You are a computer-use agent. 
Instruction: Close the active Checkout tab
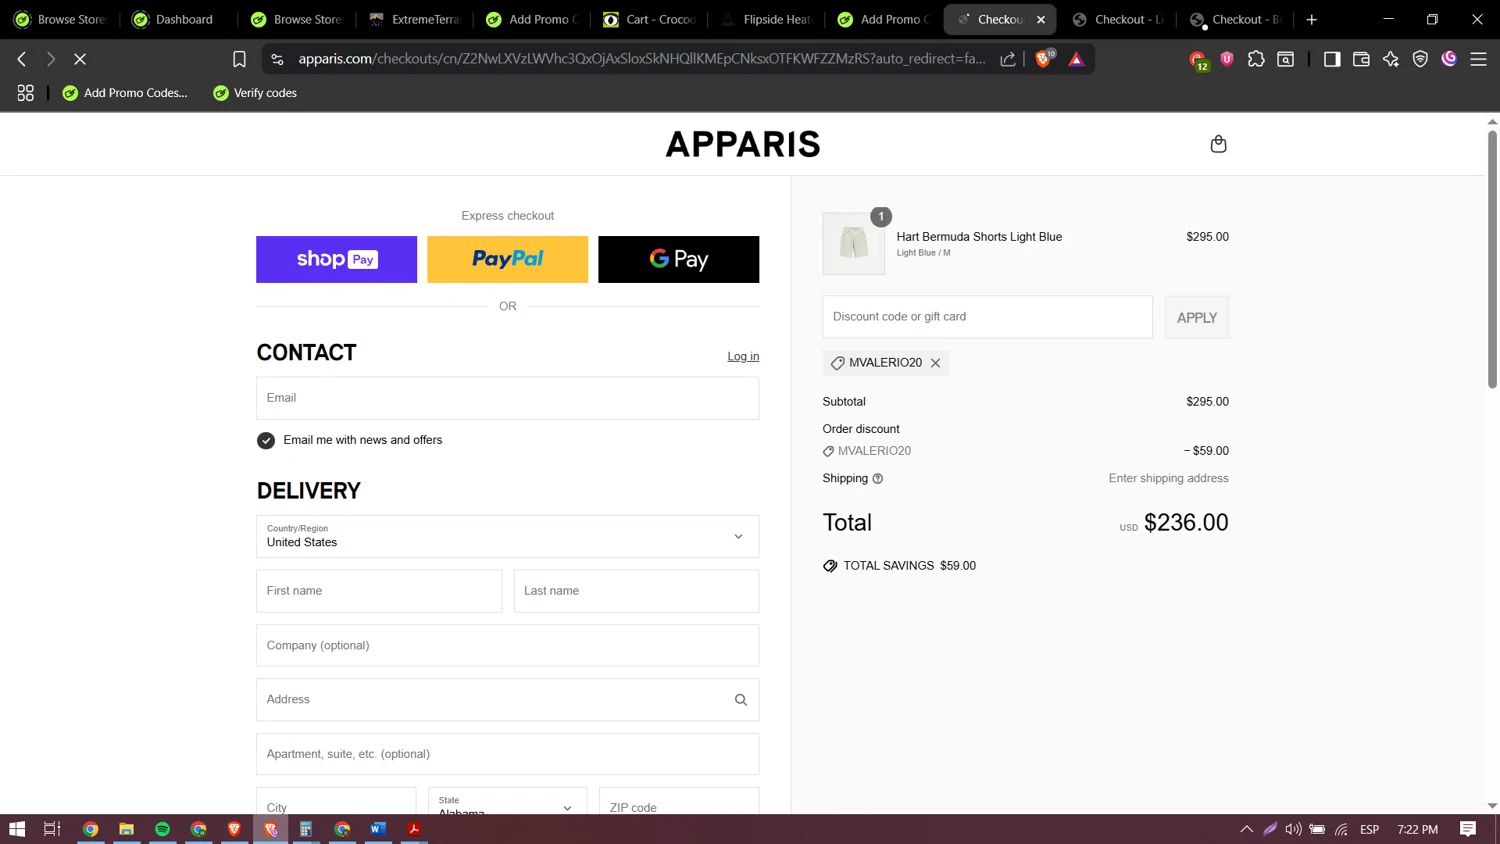tap(1041, 19)
